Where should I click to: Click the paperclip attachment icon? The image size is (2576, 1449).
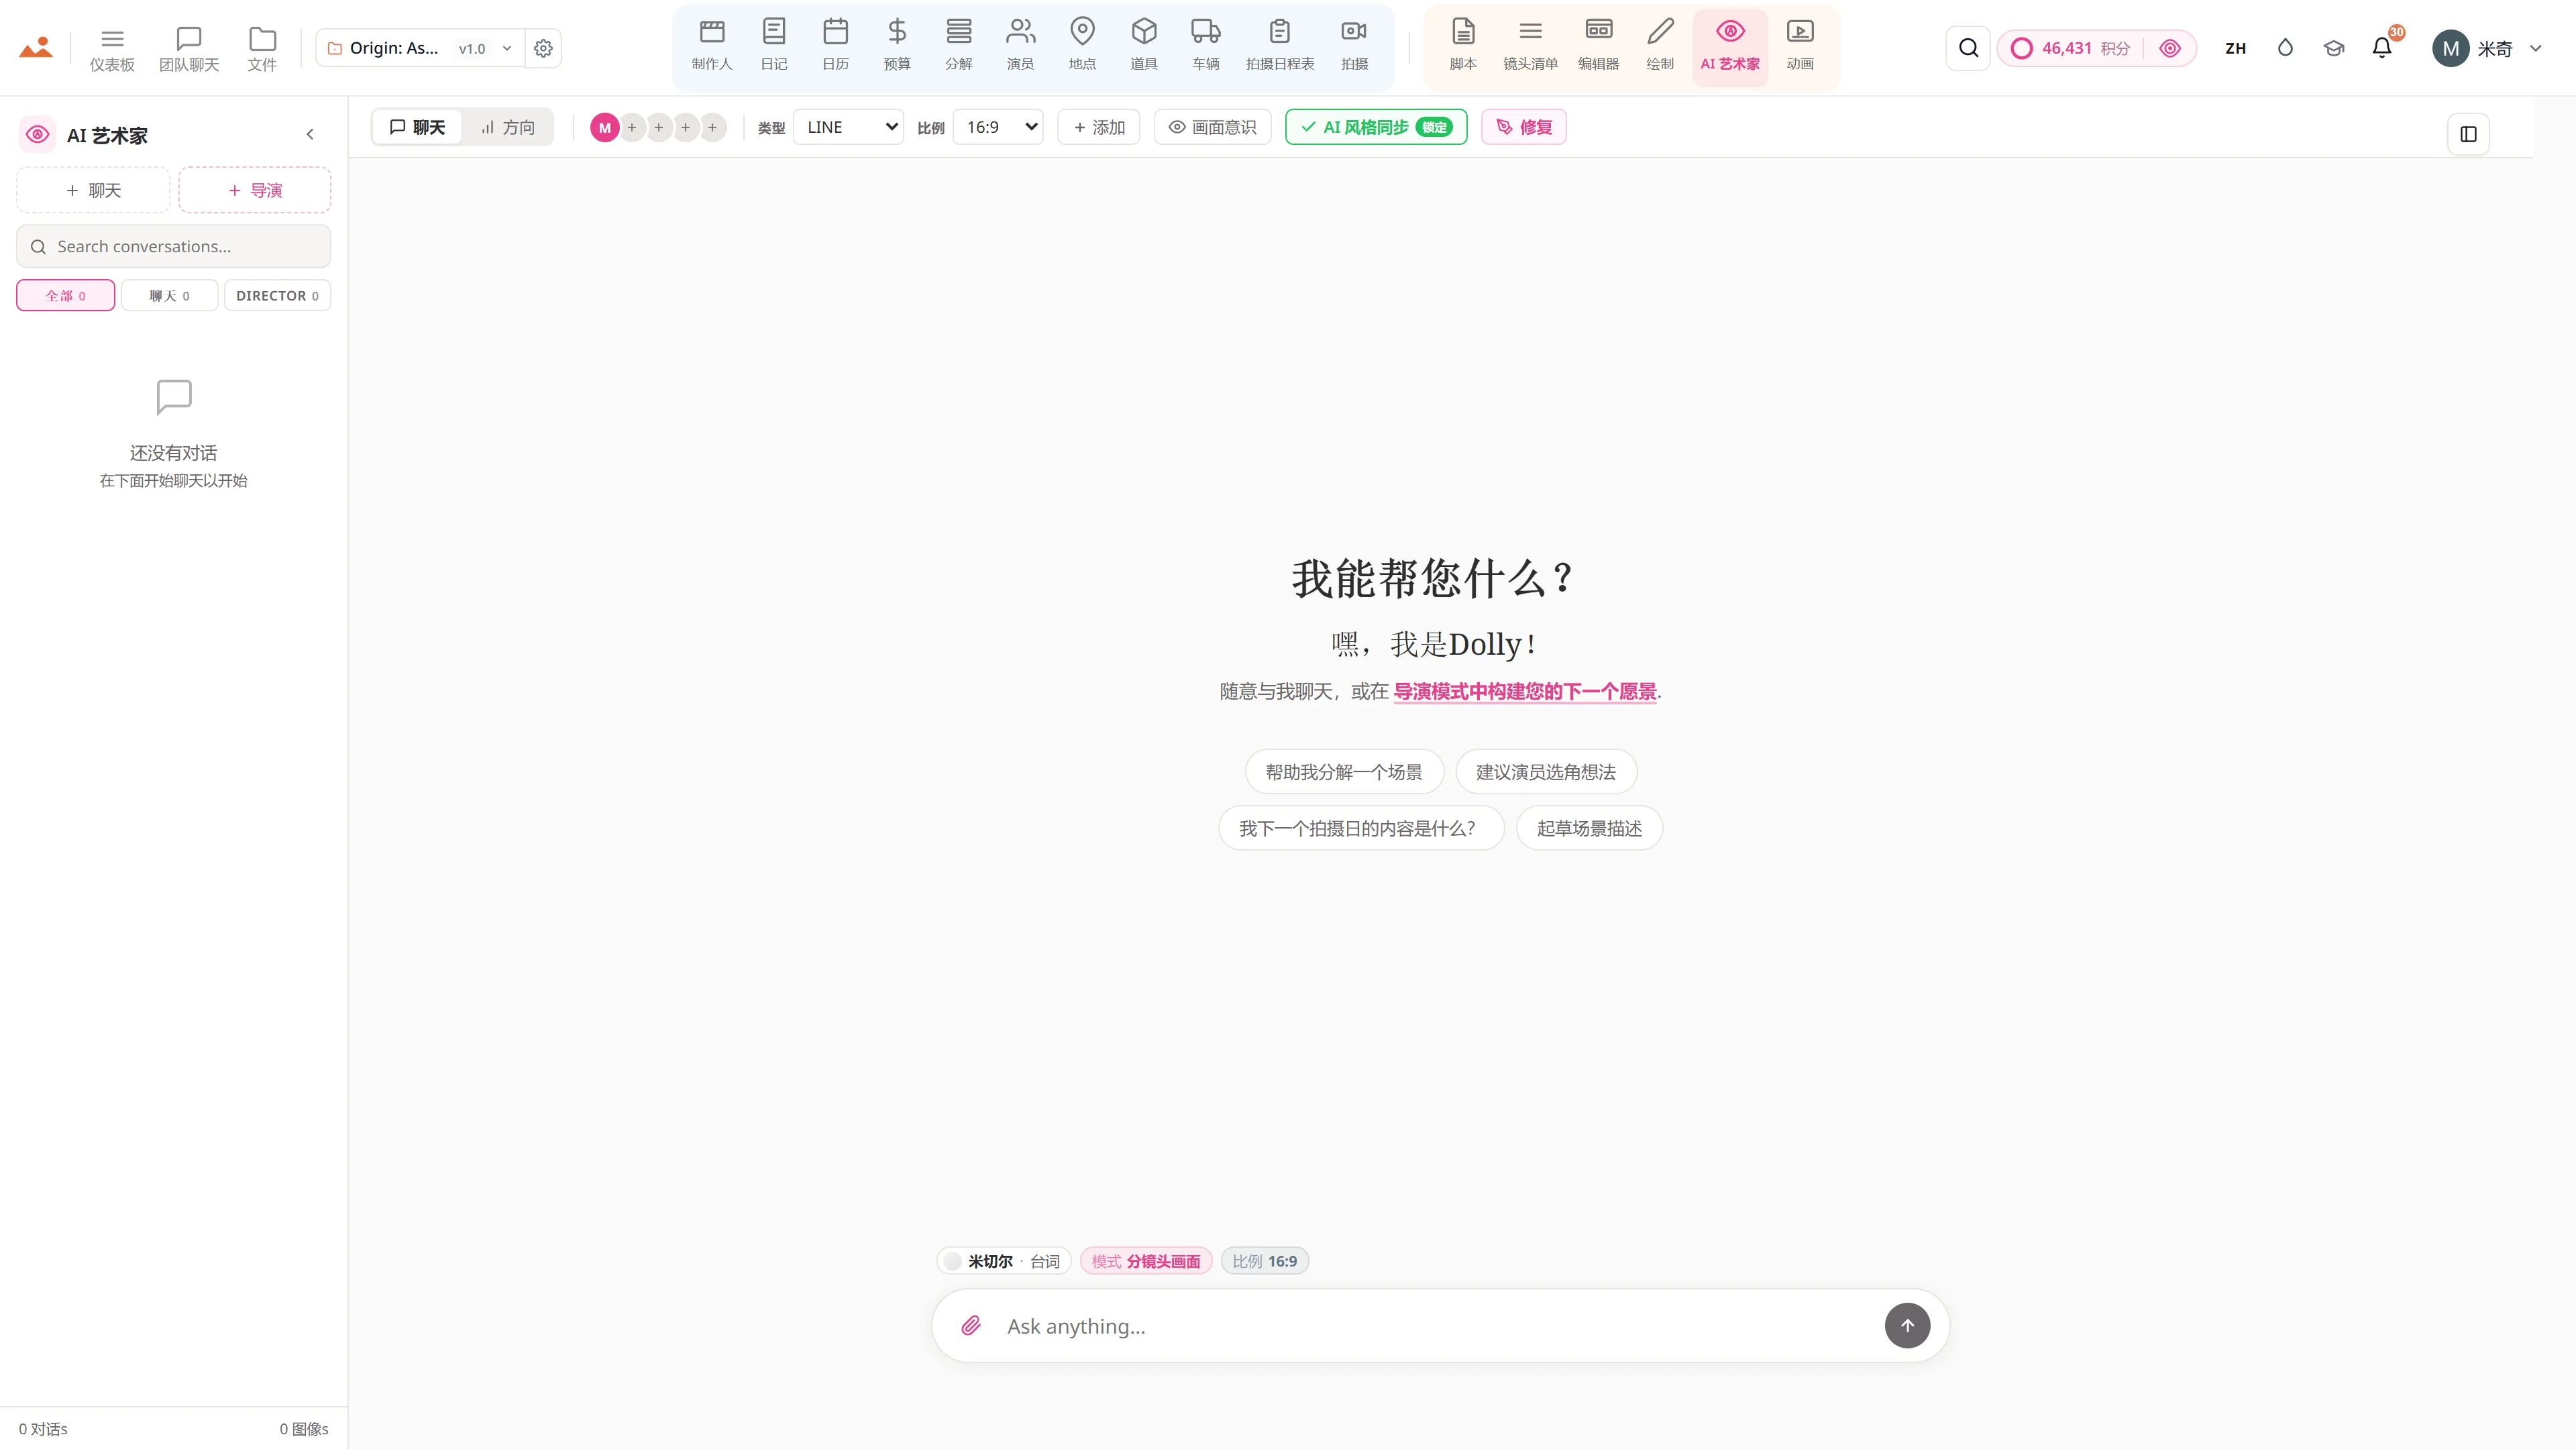pyautogui.click(x=971, y=1326)
